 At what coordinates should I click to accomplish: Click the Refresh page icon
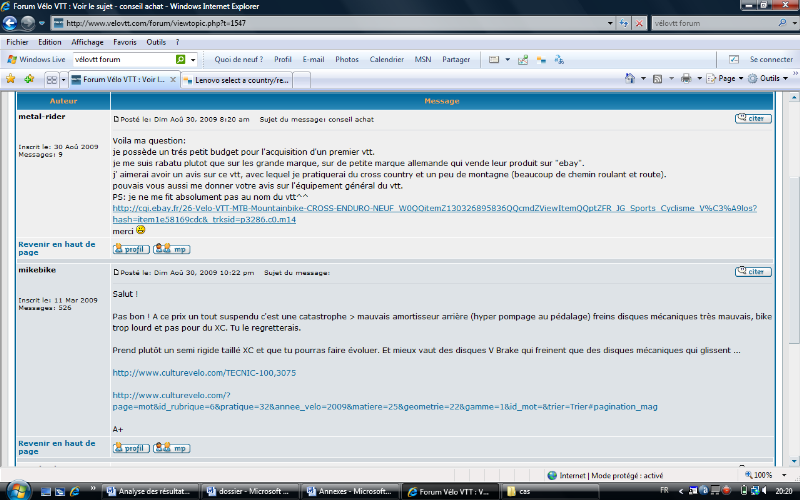pos(624,23)
